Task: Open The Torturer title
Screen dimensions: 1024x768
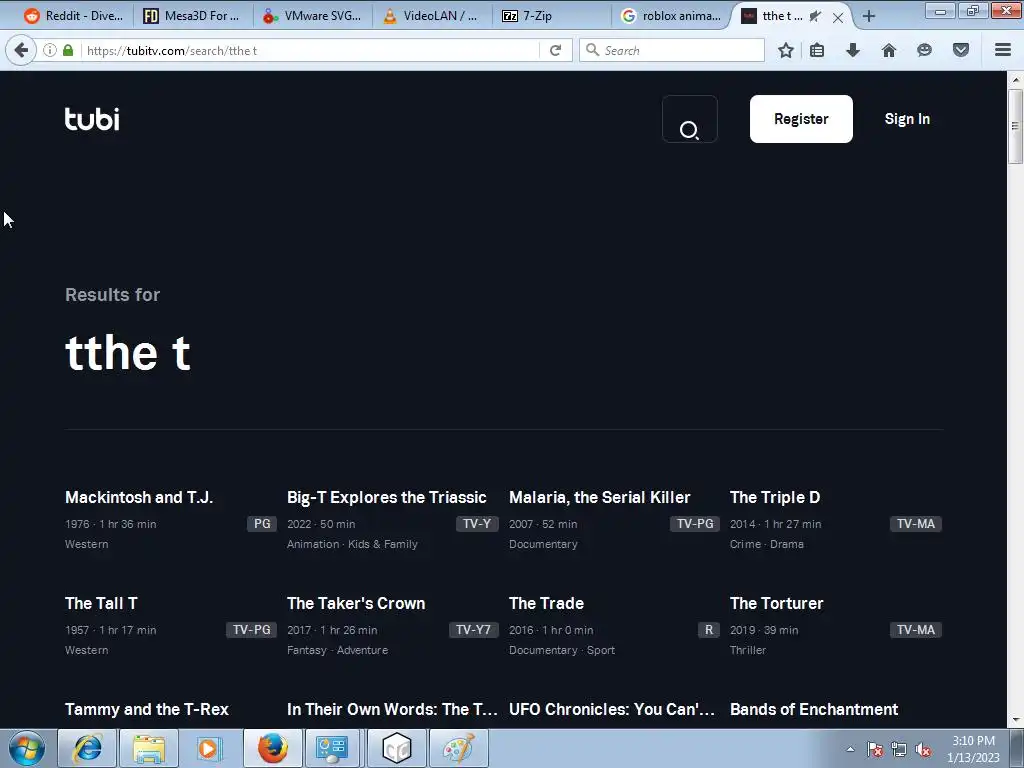Action: coord(776,603)
